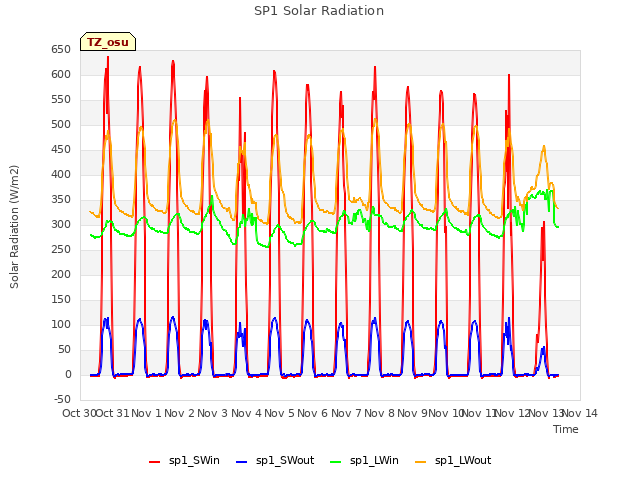Click the 400 y-axis tick label
The height and width of the screenshot is (480, 640).
point(61,174)
